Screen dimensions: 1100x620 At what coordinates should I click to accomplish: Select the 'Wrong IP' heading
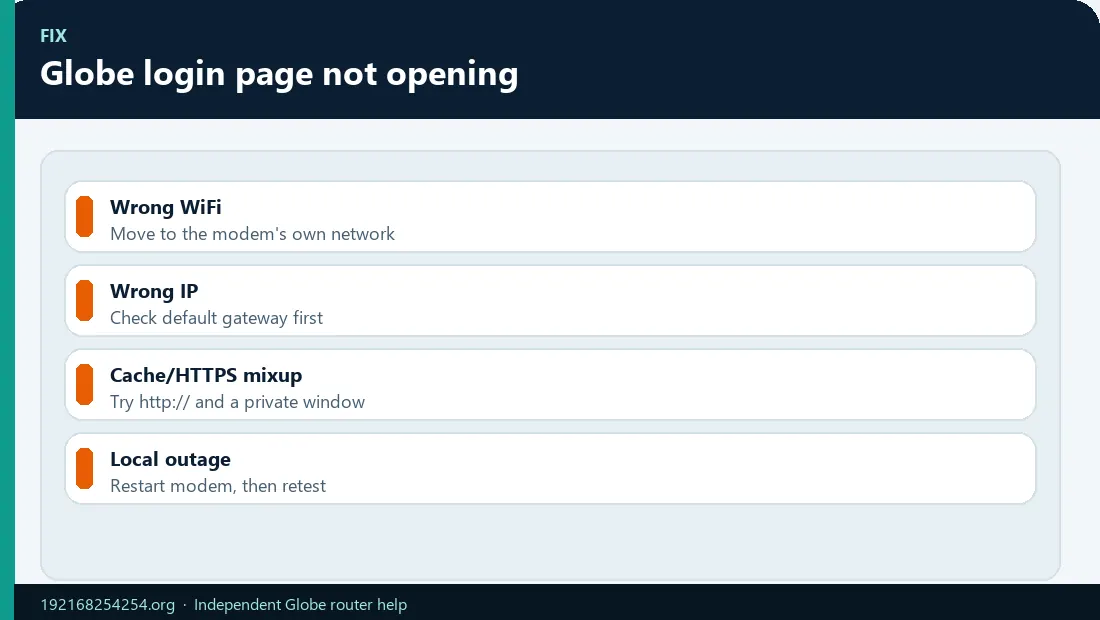[x=154, y=291]
